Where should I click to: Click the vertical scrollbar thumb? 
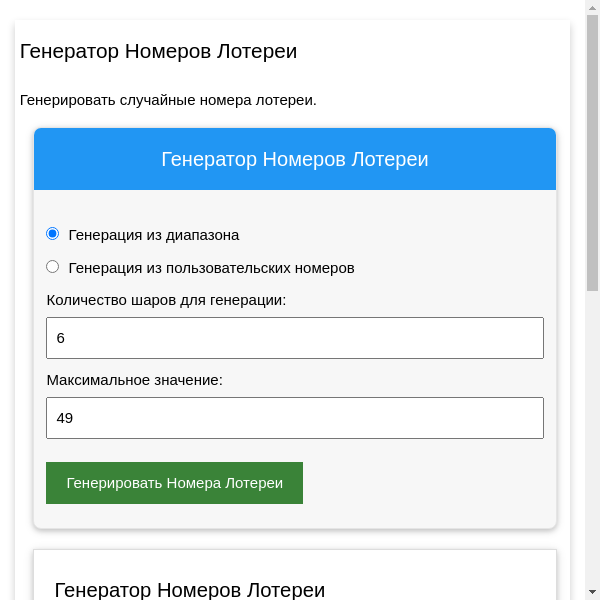592,150
